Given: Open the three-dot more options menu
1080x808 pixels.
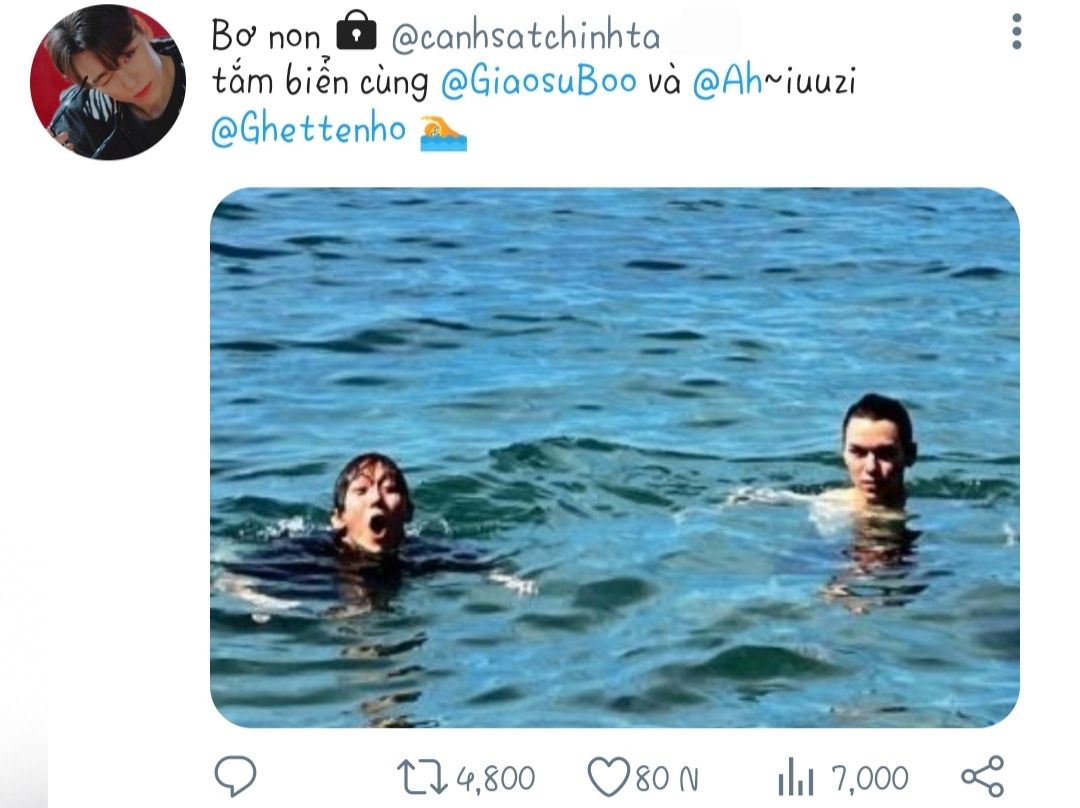Looking at the screenshot, I should 1016,32.
